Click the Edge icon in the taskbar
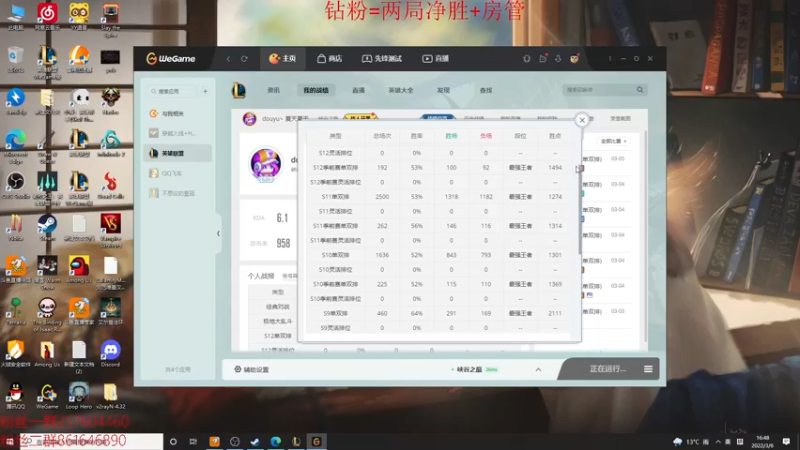The width and height of the screenshot is (800, 450). [x=276, y=441]
